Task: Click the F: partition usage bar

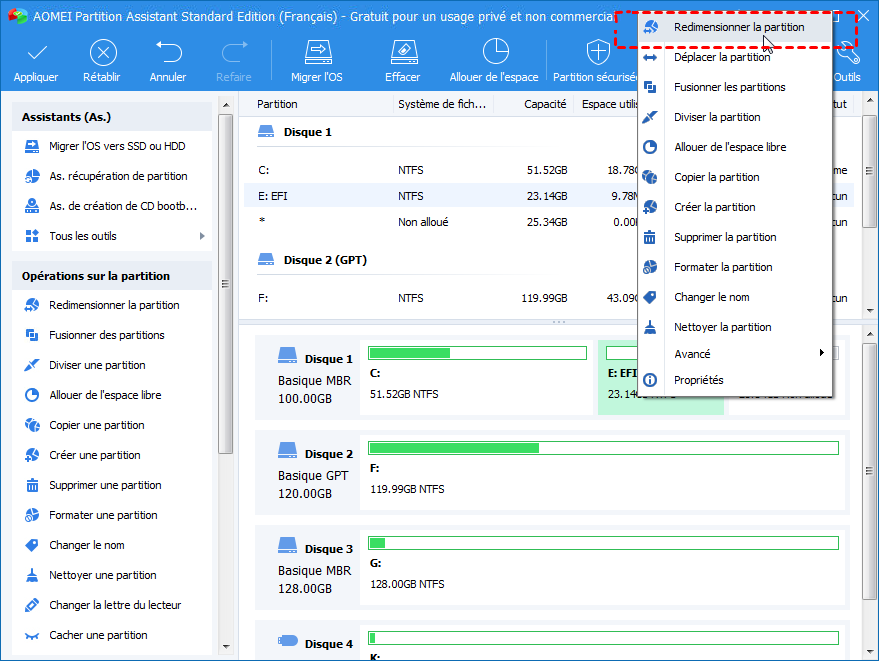Action: pos(603,448)
